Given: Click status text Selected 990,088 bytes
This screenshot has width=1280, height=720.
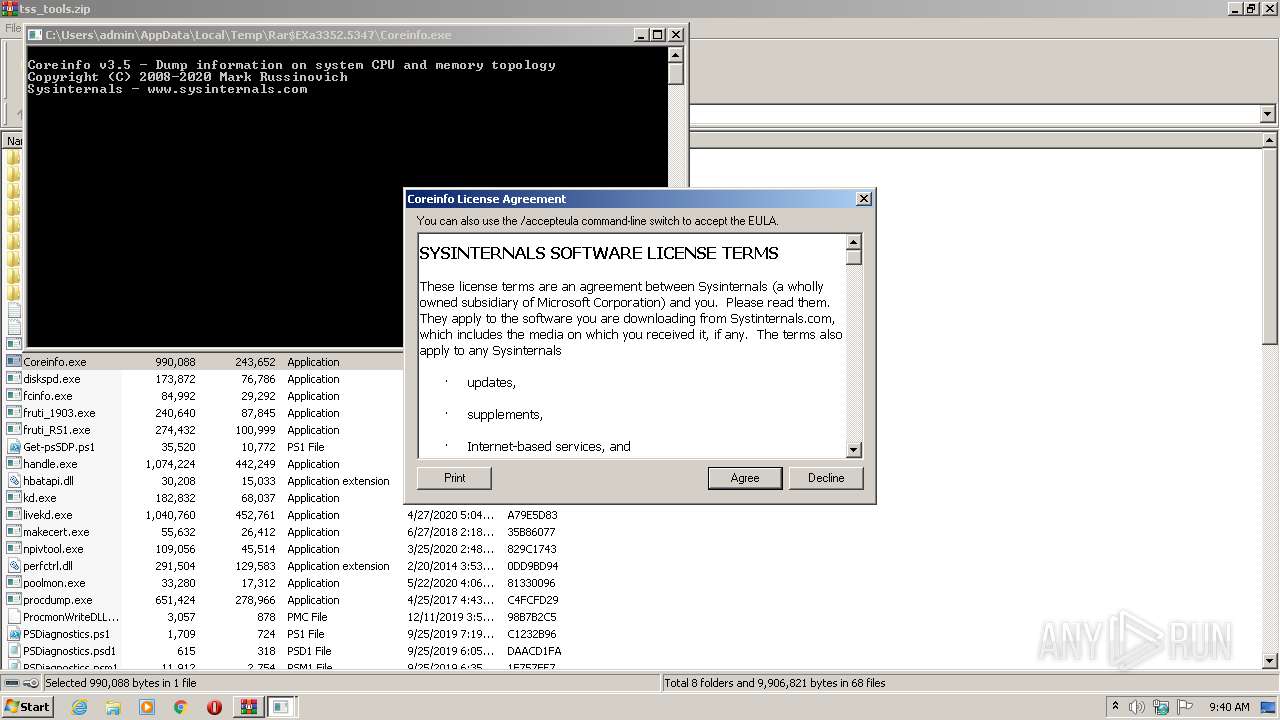Looking at the screenshot, I should click(120, 683).
